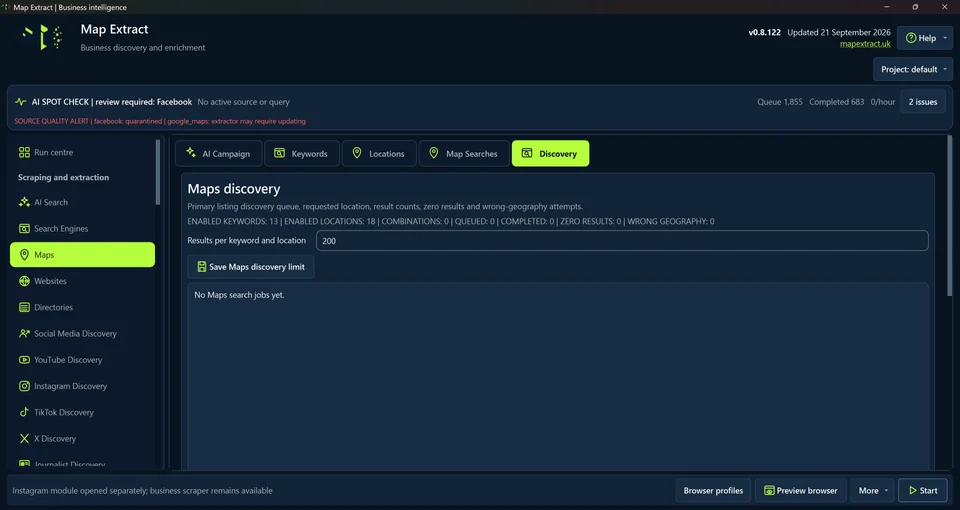Image resolution: width=960 pixels, height=510 pixels.
Task: Click the '0/hour' rate text
Action: pyautogui.click(x=883, y=102)
